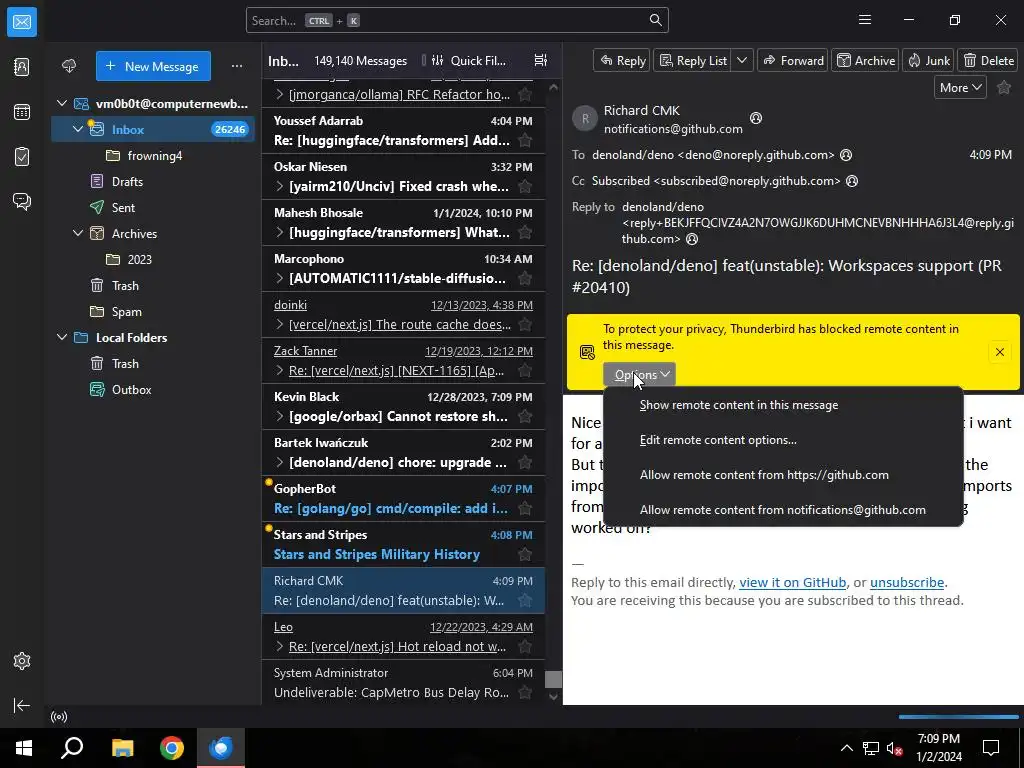
Task: Forward the open message
Action: click(793, 61)
